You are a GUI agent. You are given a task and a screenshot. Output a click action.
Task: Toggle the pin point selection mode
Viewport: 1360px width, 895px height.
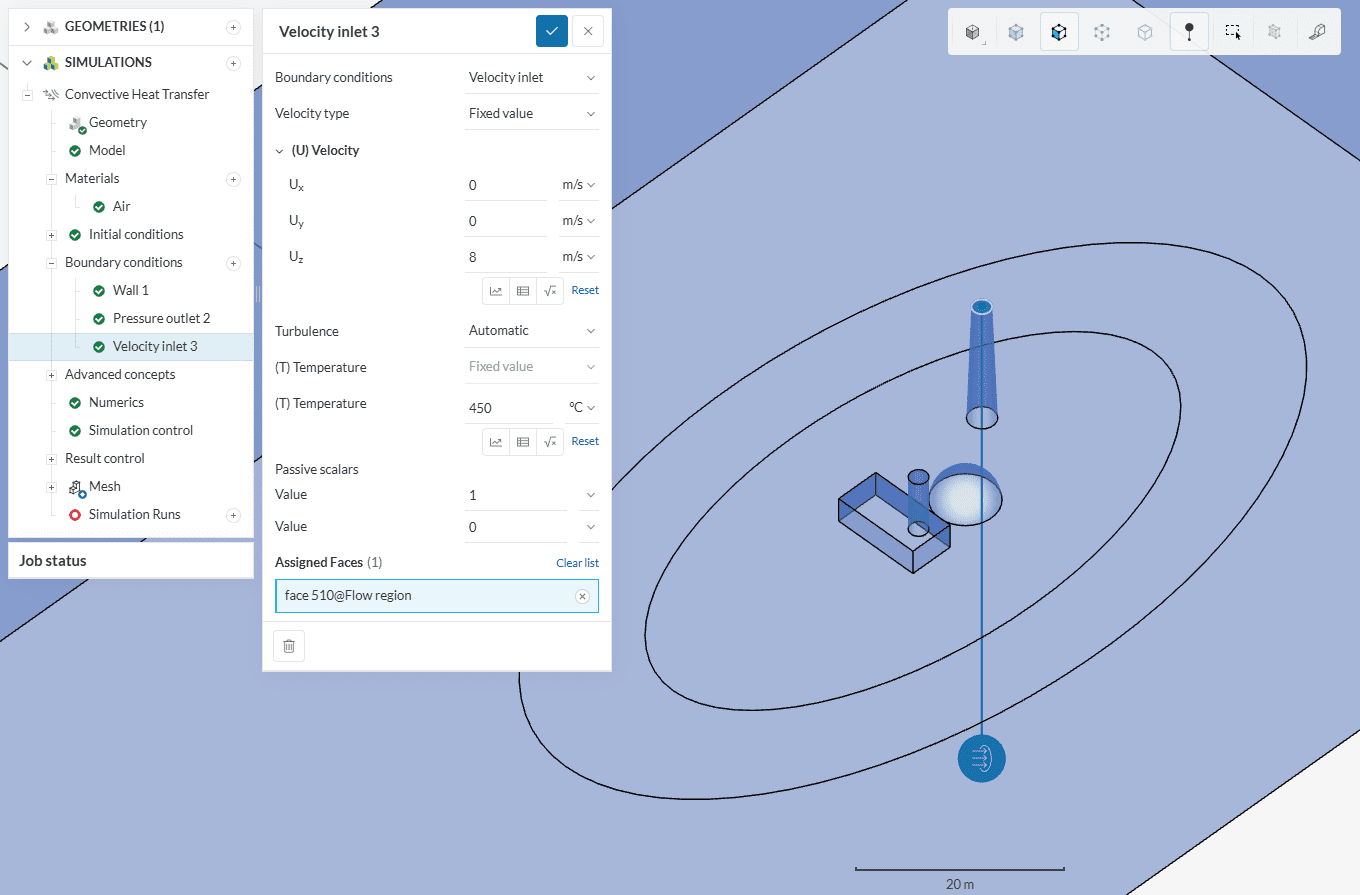(x=1188, y=33)
